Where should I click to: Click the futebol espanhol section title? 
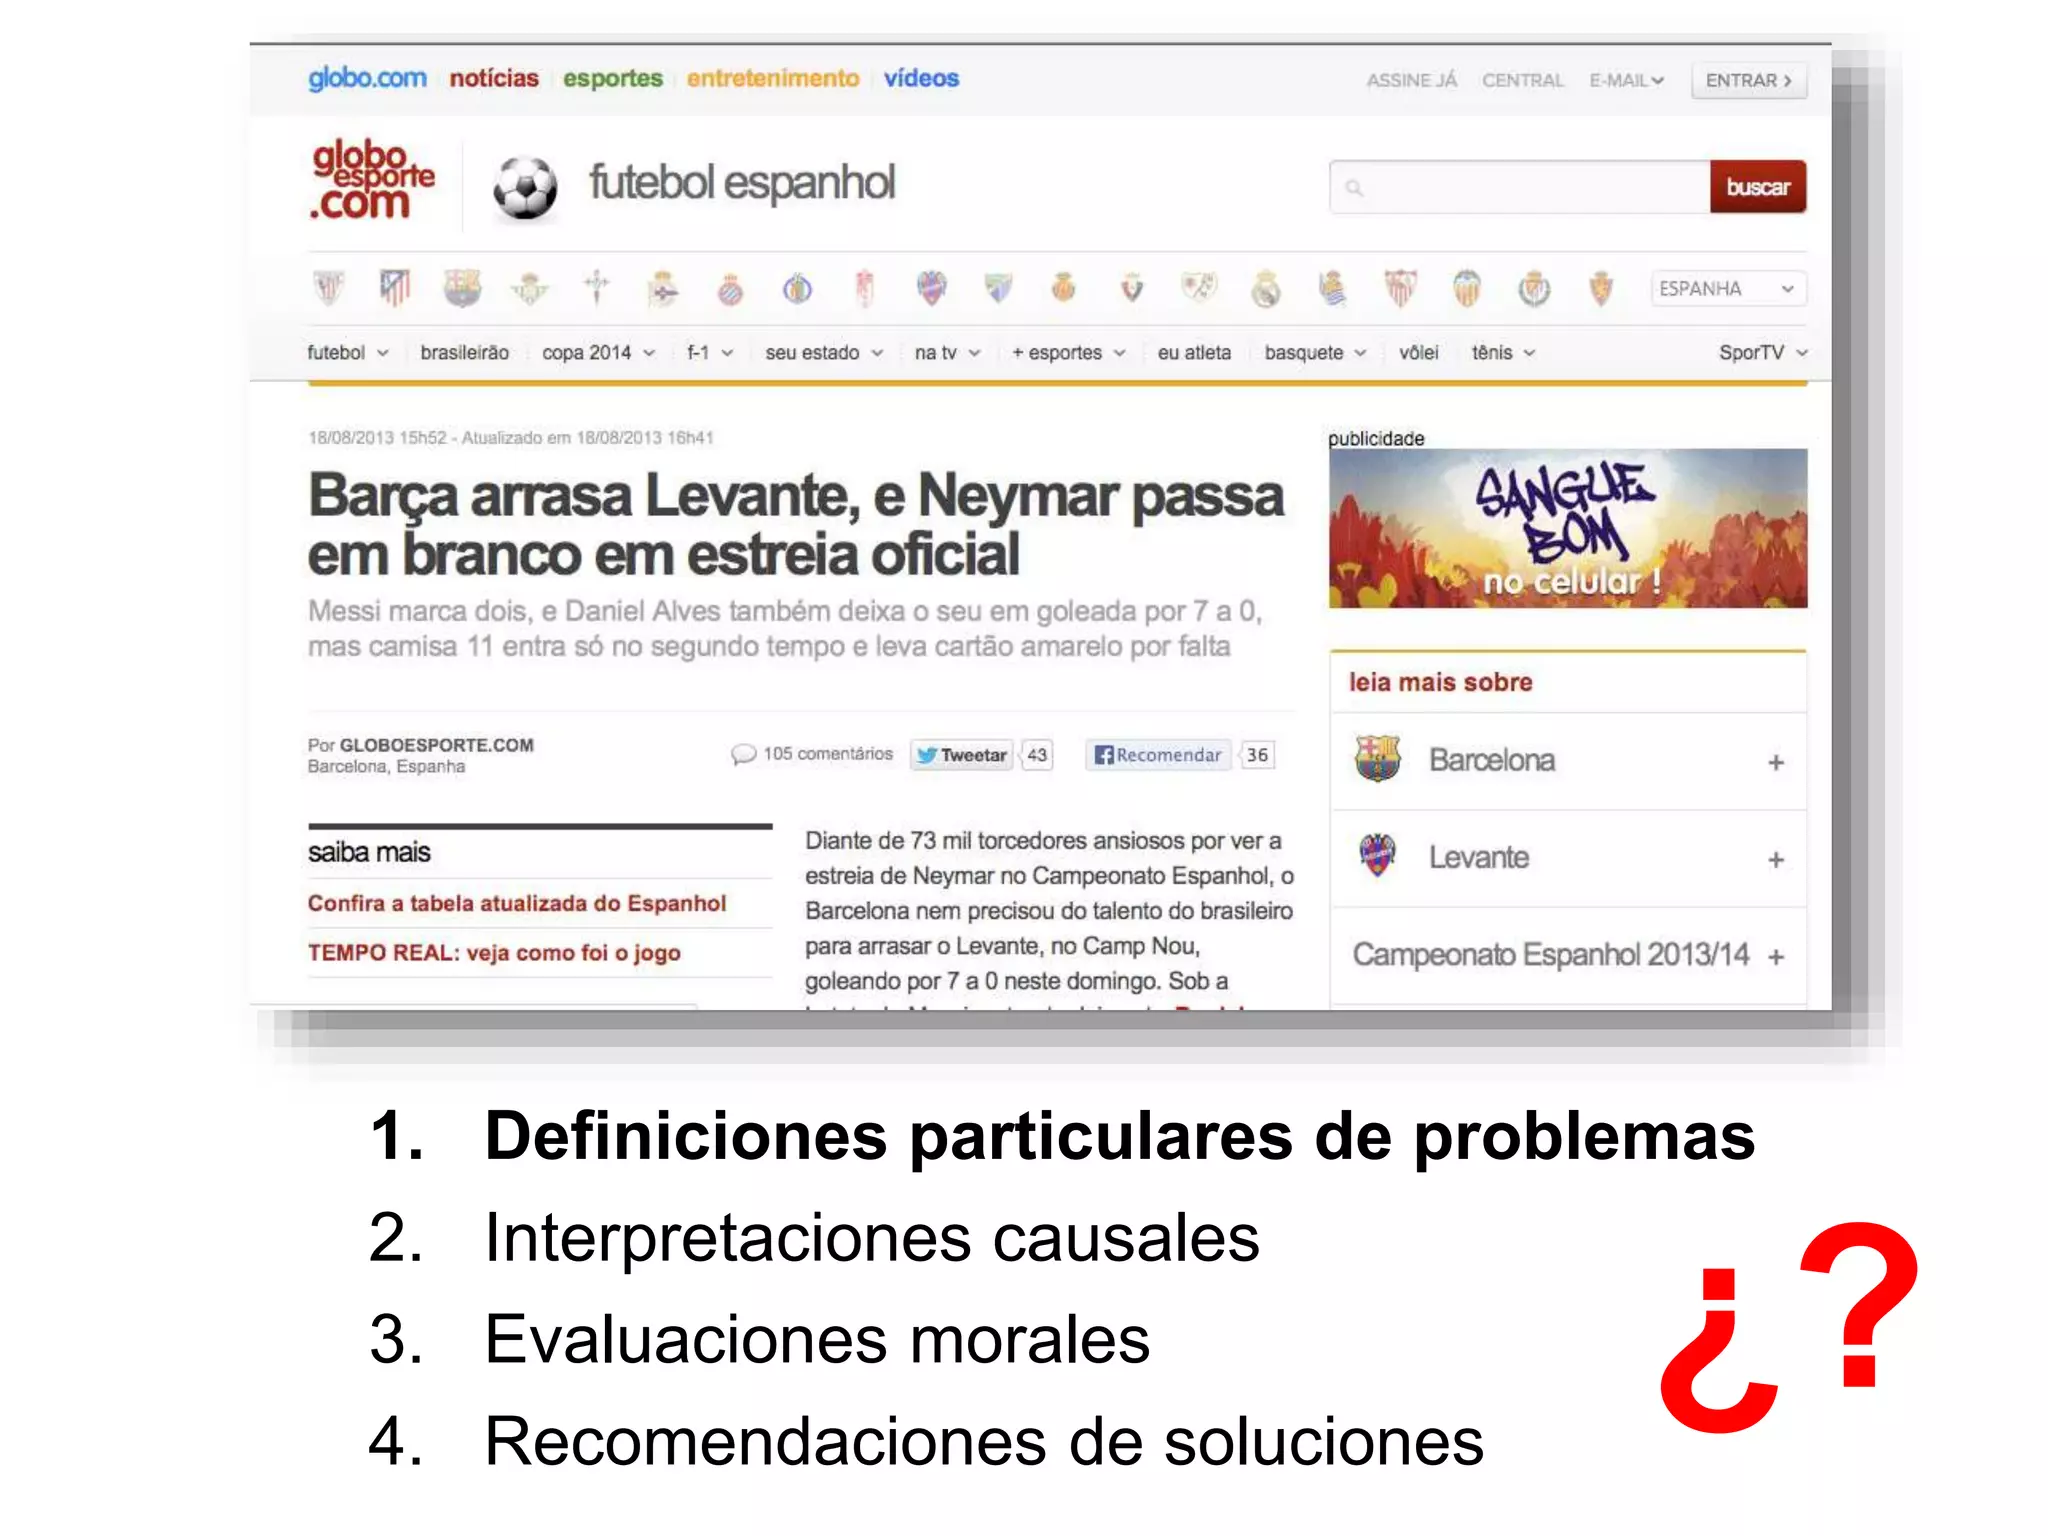742,184
